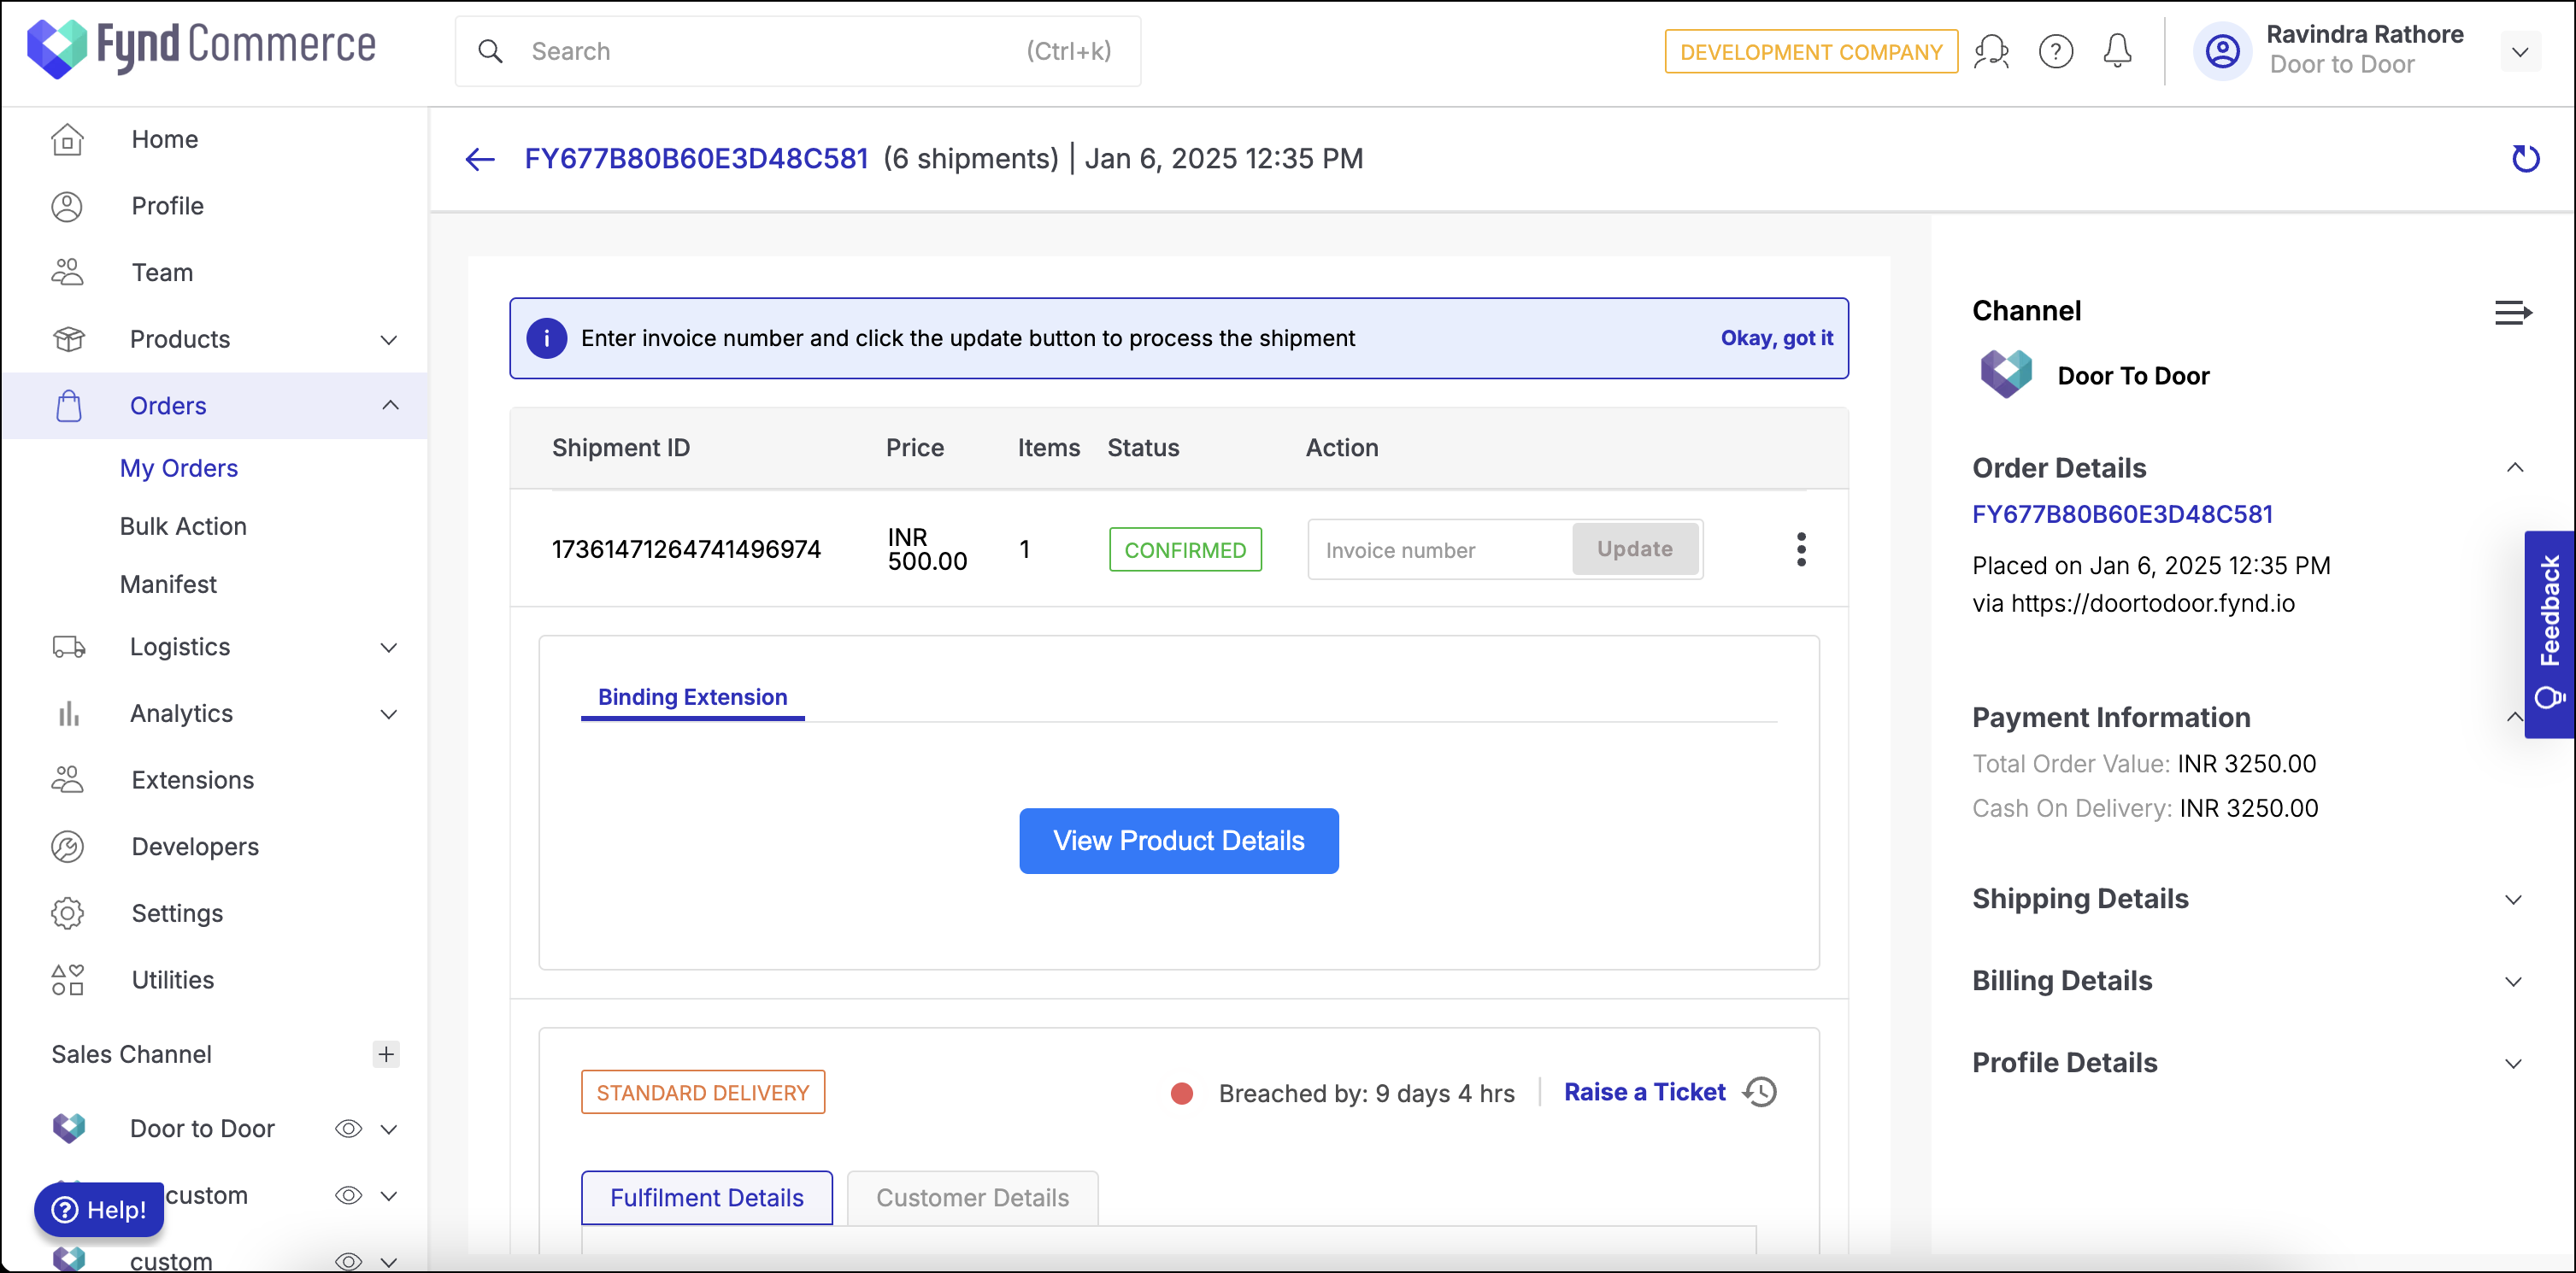Click the Help! button
The height and width of the screenshot is (1273, 2576).
coord(99,1209)
